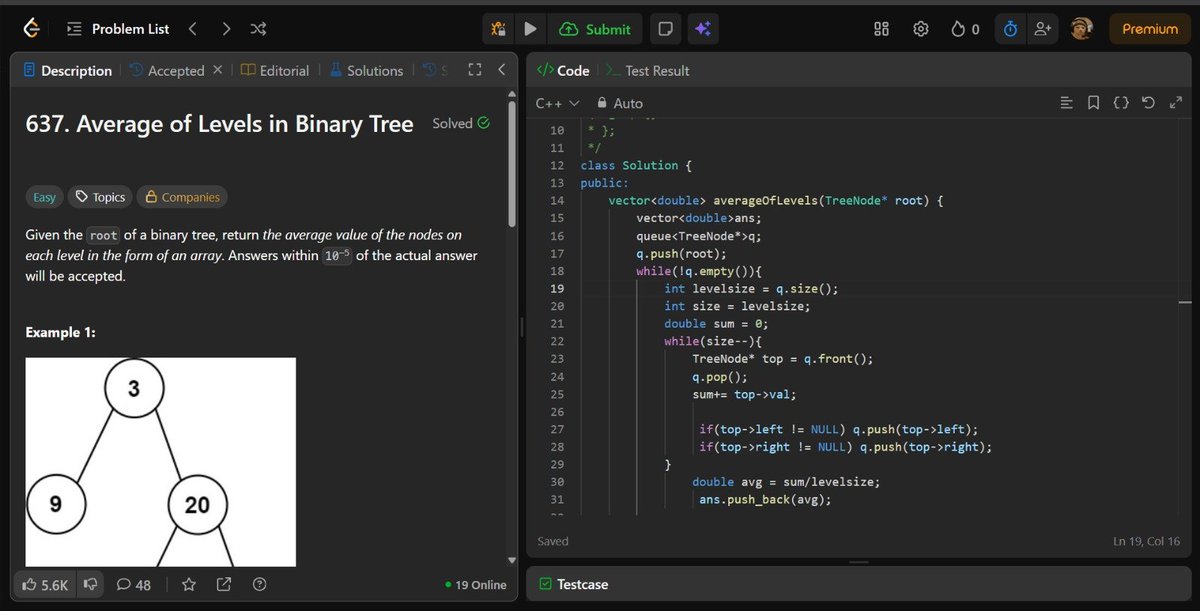Show the Topics tag
Screen dimensions: 1200x611
(100, 197)
